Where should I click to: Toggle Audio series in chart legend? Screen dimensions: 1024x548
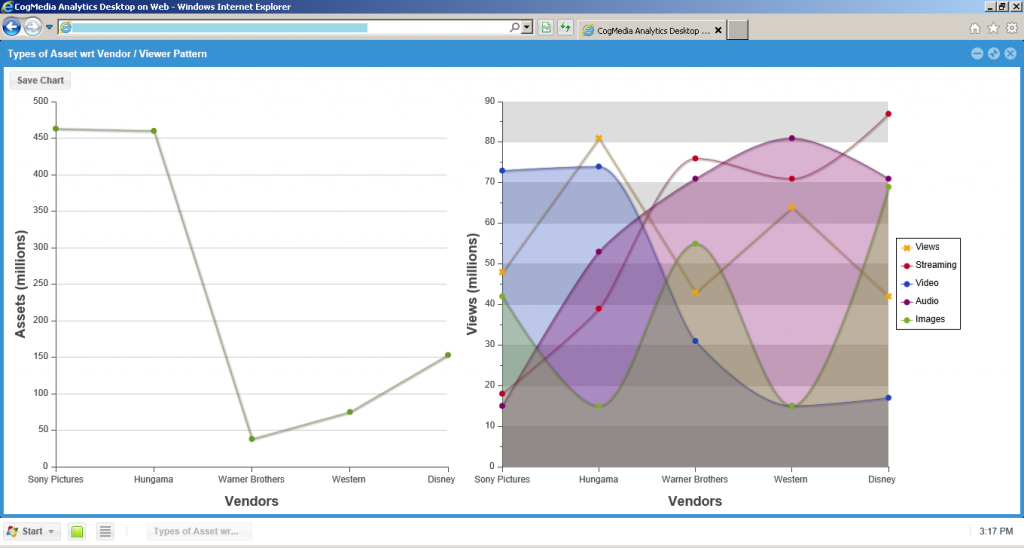click(926, 301)
